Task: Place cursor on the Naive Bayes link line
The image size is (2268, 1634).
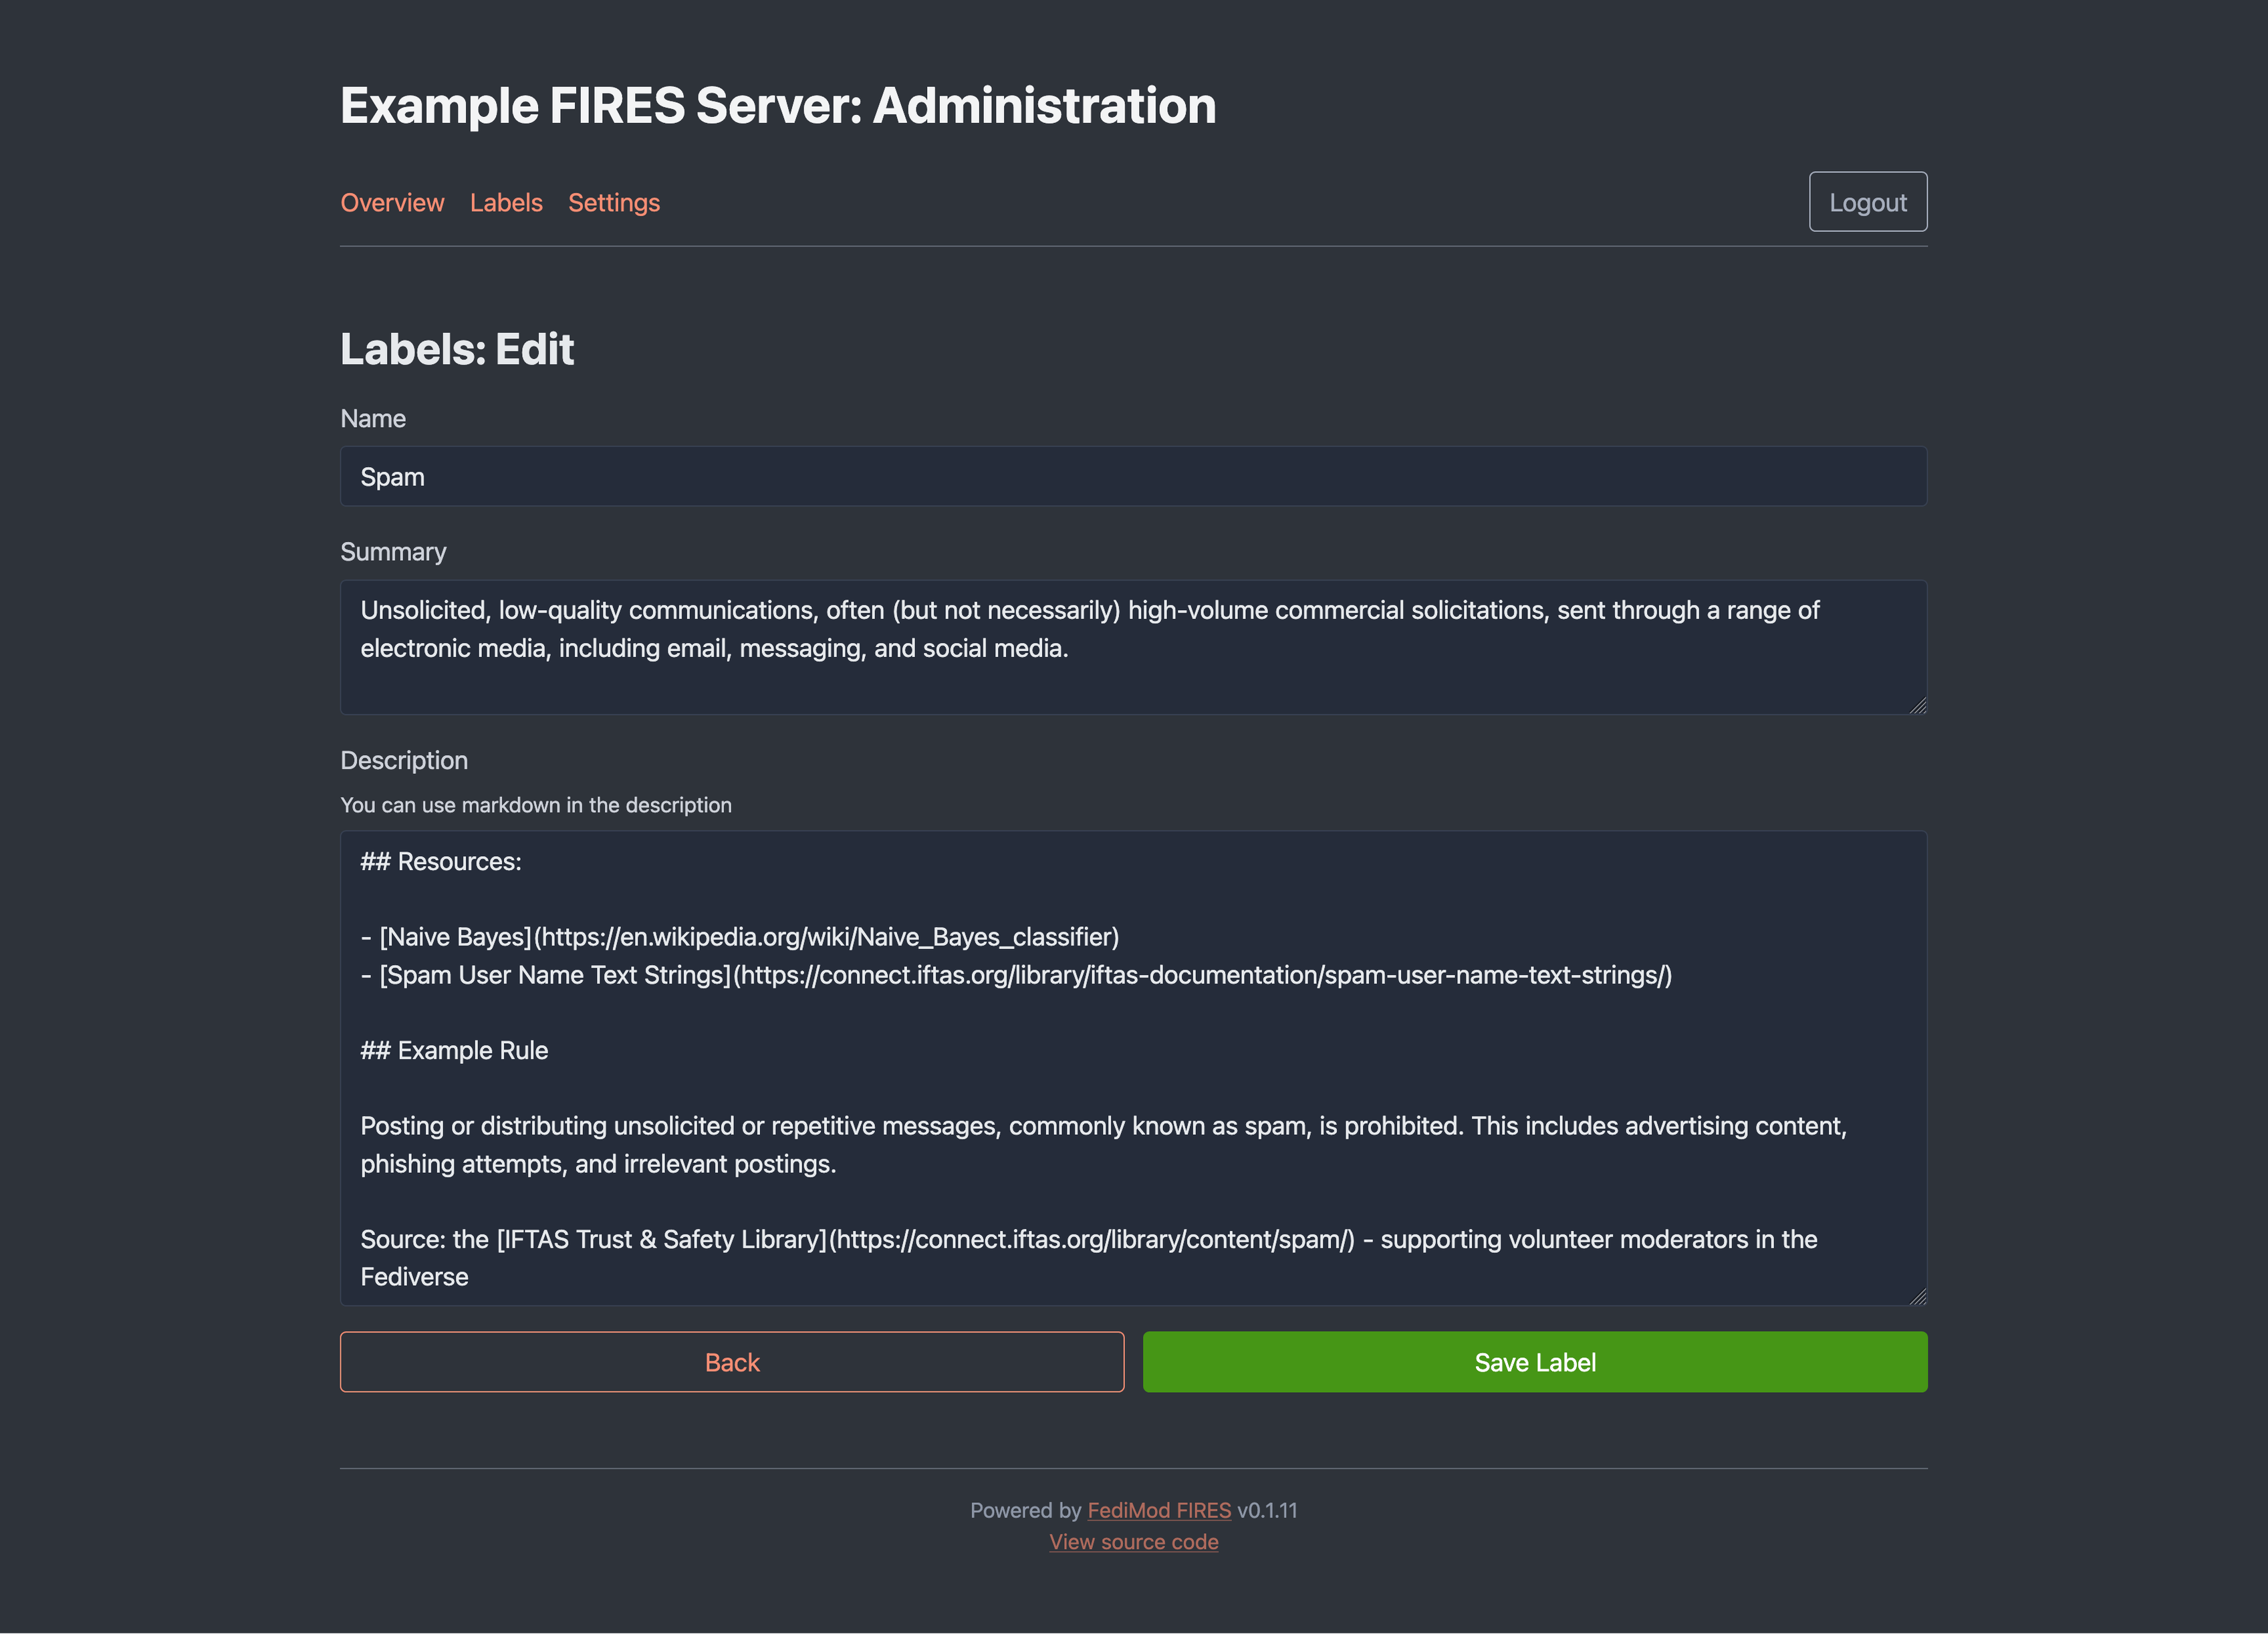Action: 740,937
